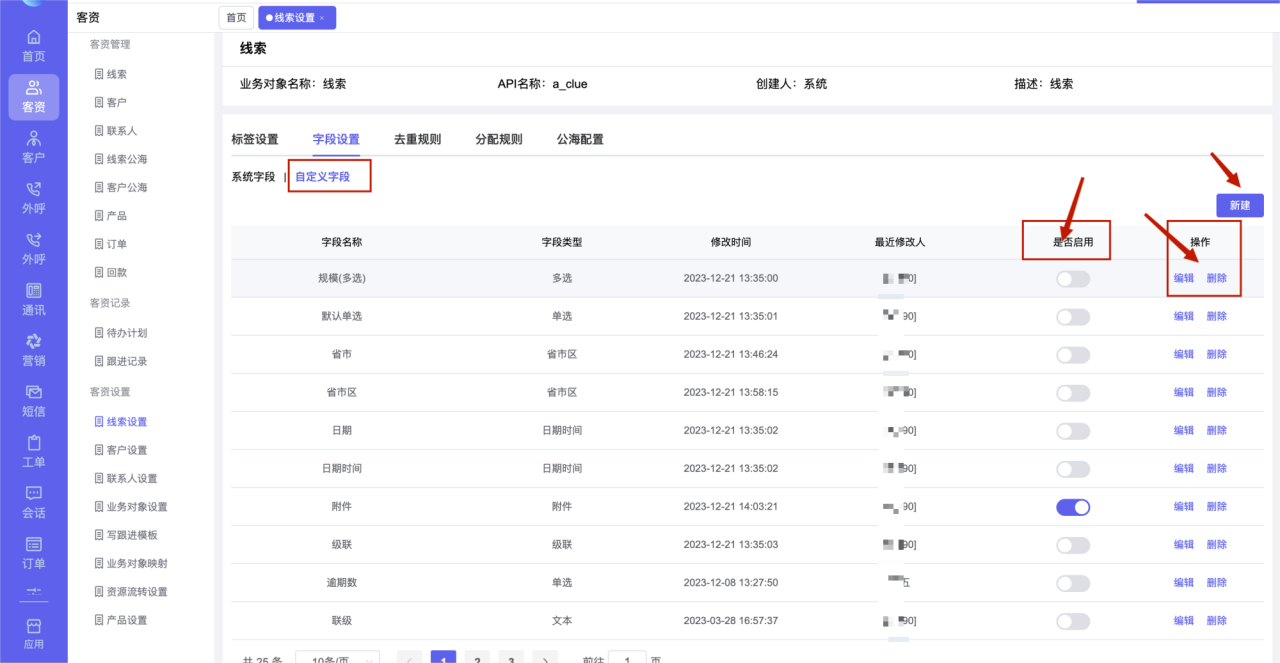Edit the 省市 field

[x=1184, y=354]
